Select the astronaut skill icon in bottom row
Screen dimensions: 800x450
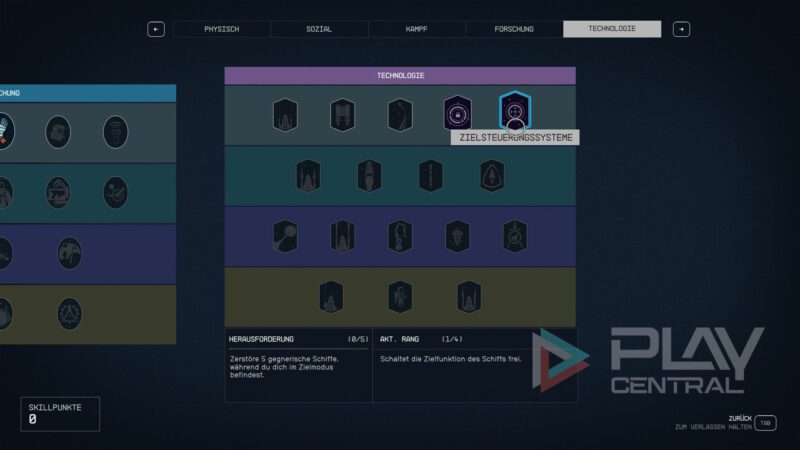(400, 296)
